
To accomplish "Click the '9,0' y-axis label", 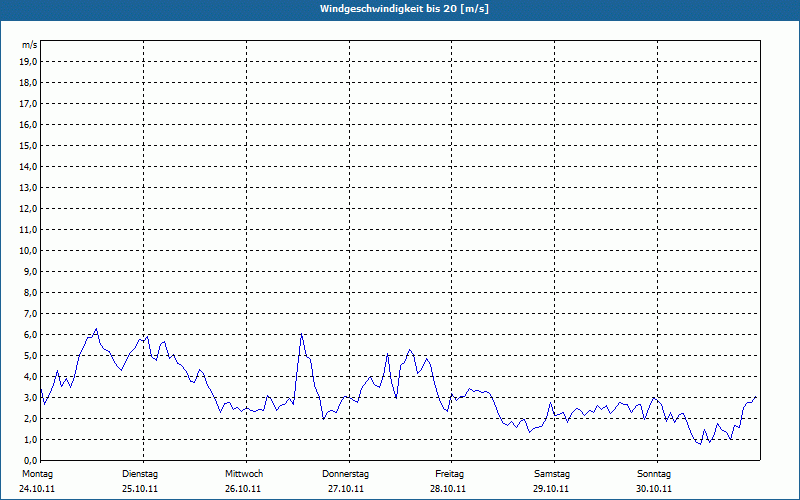I will (30, 271).
